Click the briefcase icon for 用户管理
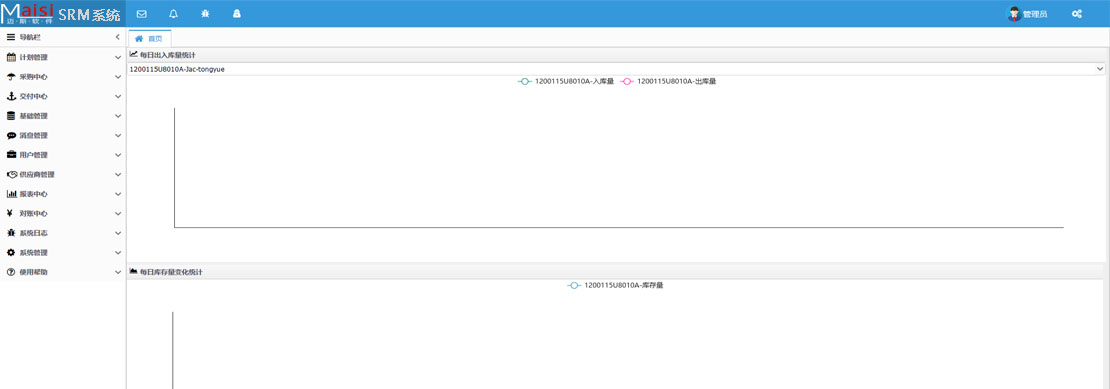 [11, 154]
